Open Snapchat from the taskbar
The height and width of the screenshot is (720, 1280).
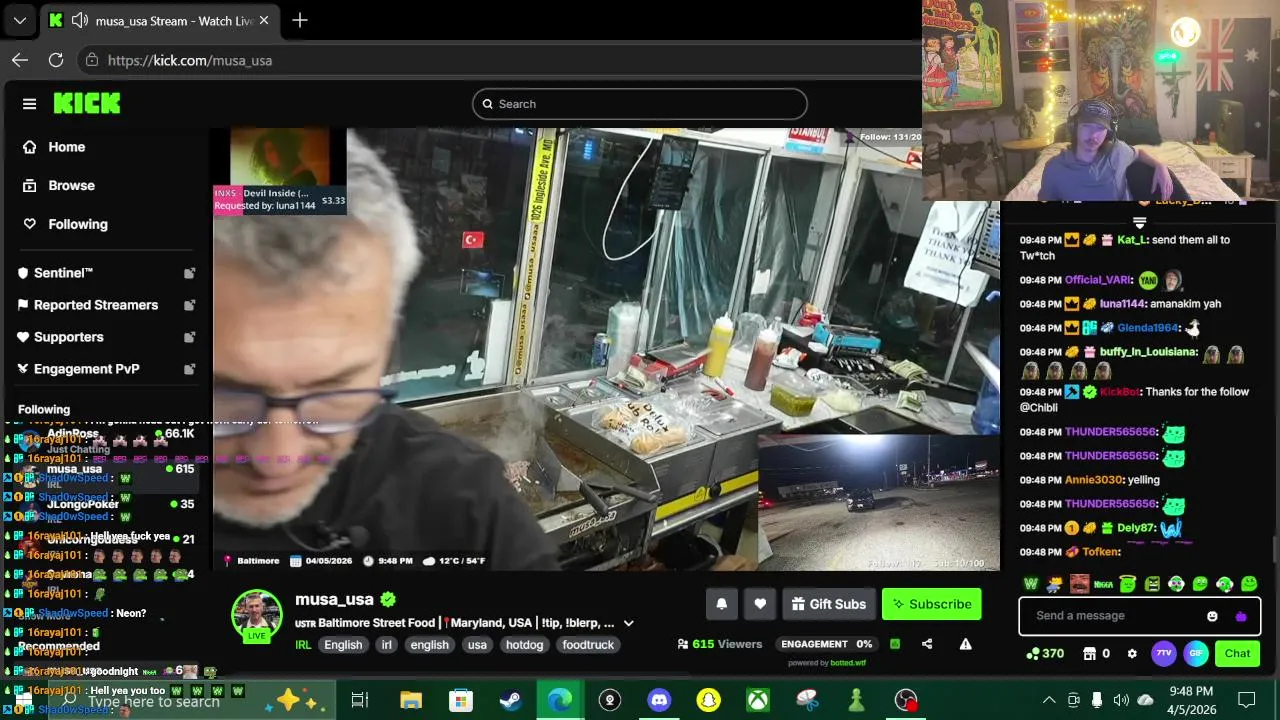[x=708, y=700]
